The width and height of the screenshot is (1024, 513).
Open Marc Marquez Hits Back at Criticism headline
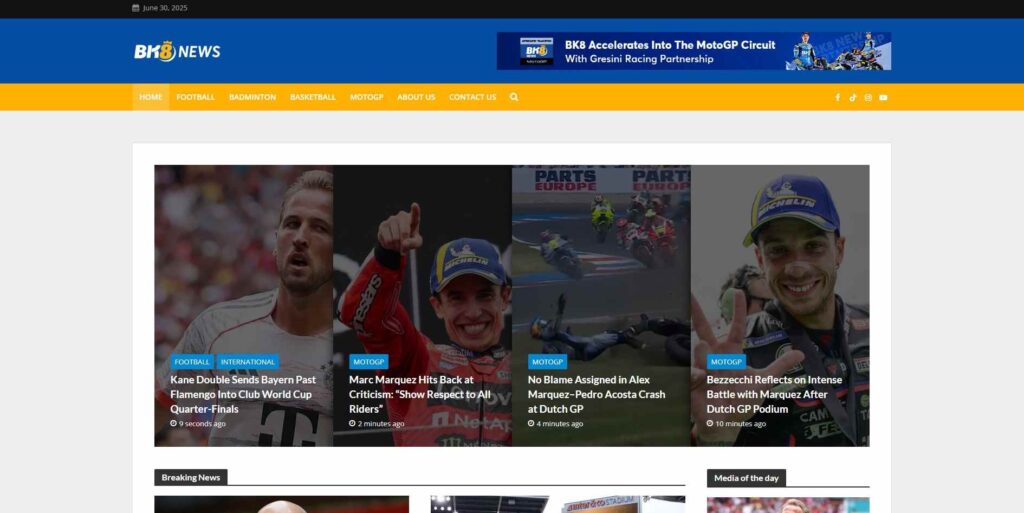(x=419, y=394)
